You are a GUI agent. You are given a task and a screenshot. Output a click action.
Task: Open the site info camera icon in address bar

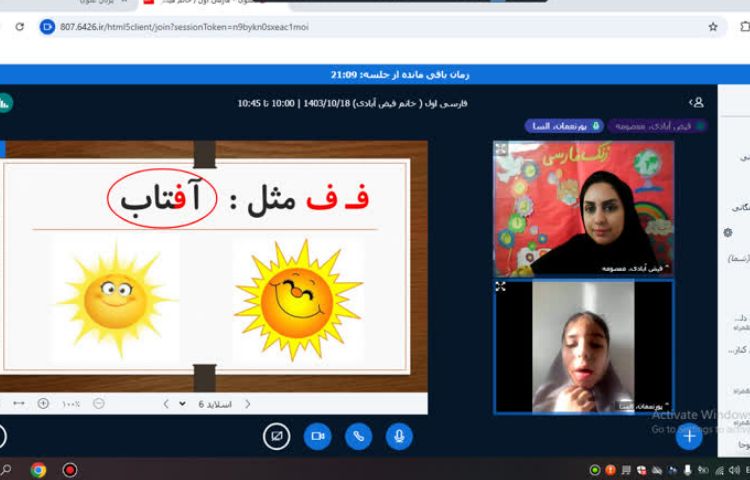click(47, 27)
